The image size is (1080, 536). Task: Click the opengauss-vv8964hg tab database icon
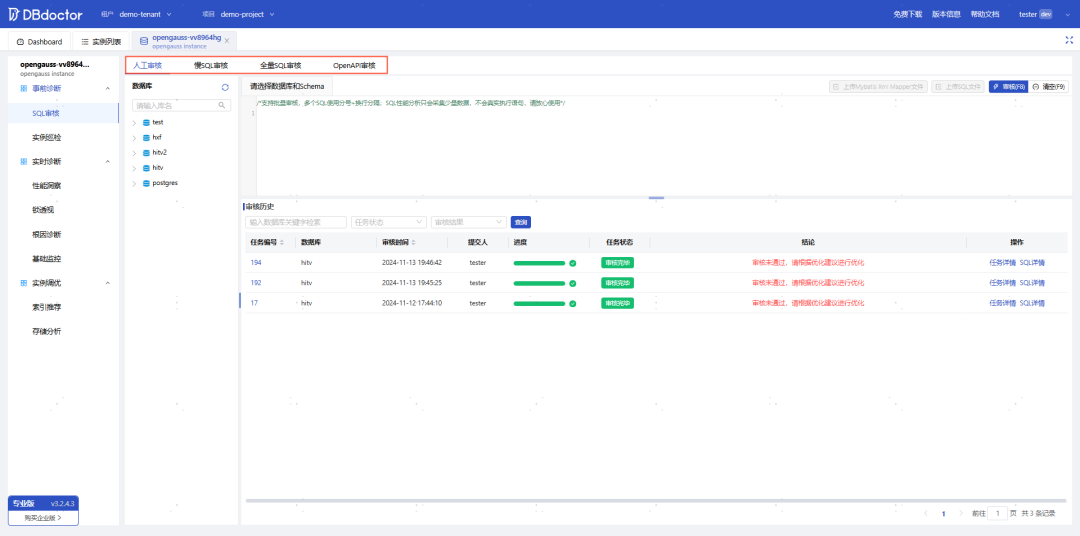coord(144,41)
